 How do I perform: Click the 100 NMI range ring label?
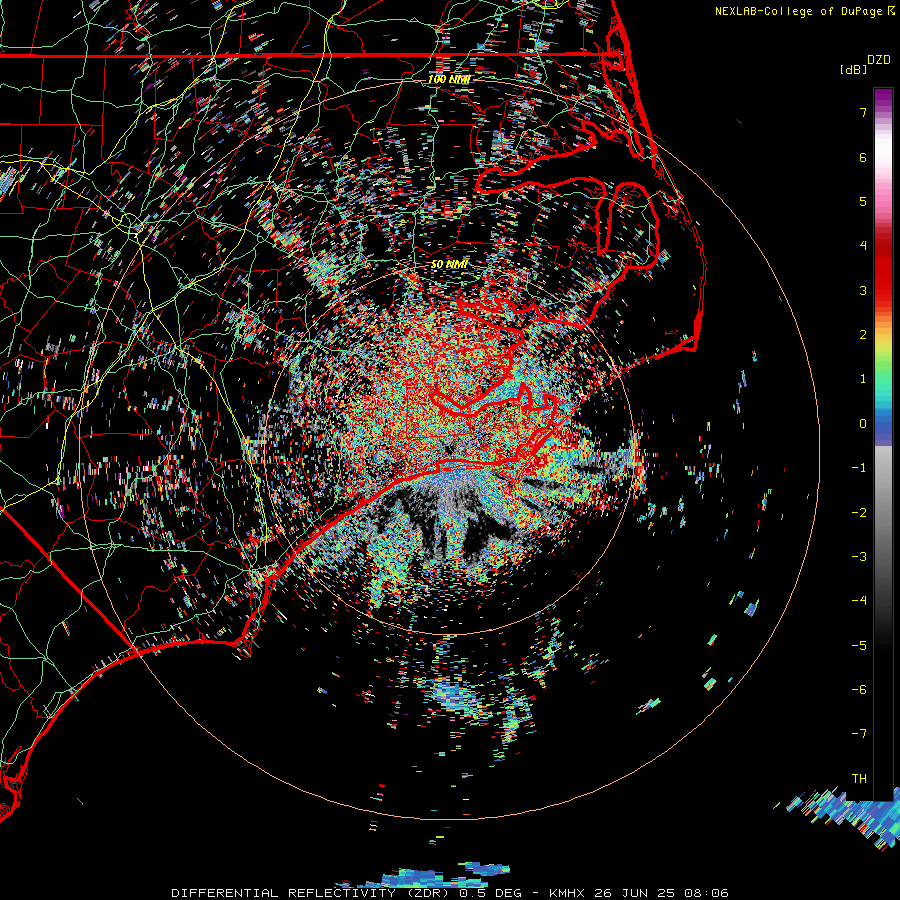[x=449, y=79]
